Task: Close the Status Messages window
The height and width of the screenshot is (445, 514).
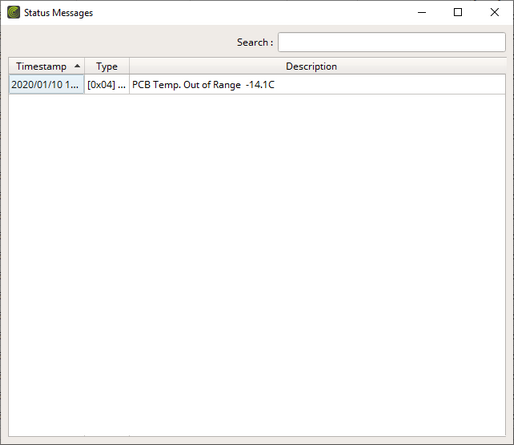Action: tap(494, 12)
